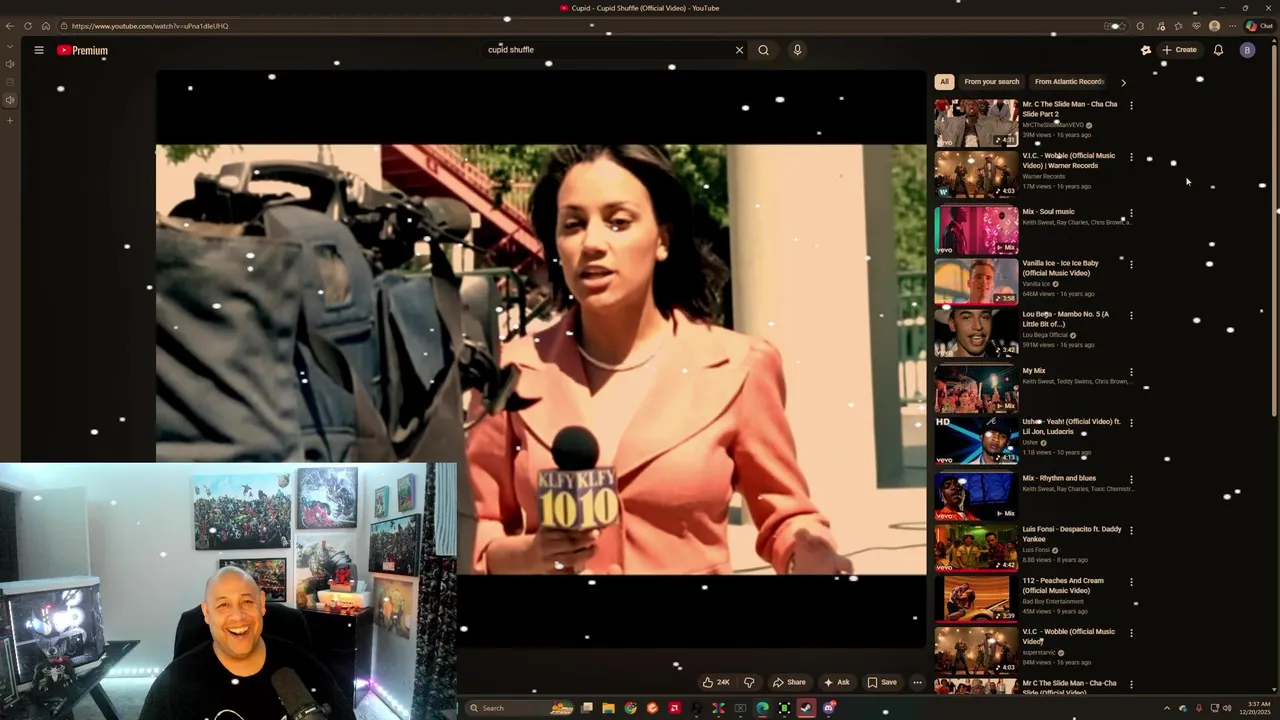
Task: Share the video
Action: (789, 682)
